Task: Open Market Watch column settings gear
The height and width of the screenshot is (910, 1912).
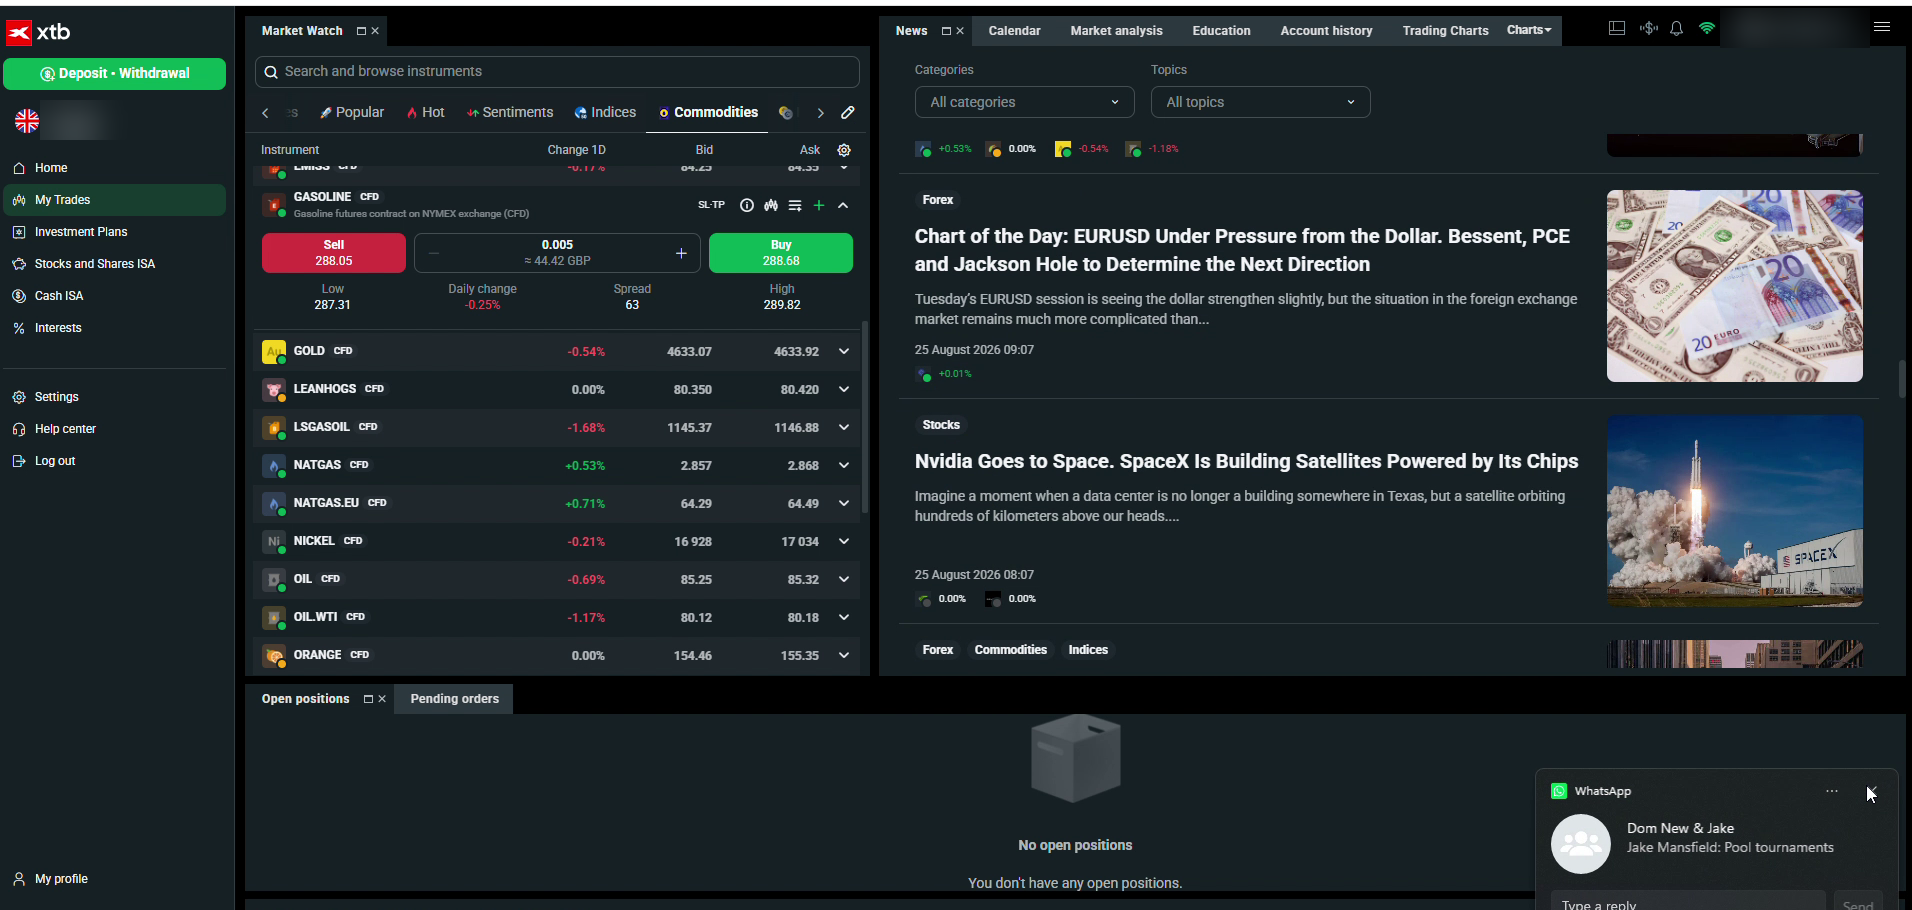Action: tap(844, 150)
